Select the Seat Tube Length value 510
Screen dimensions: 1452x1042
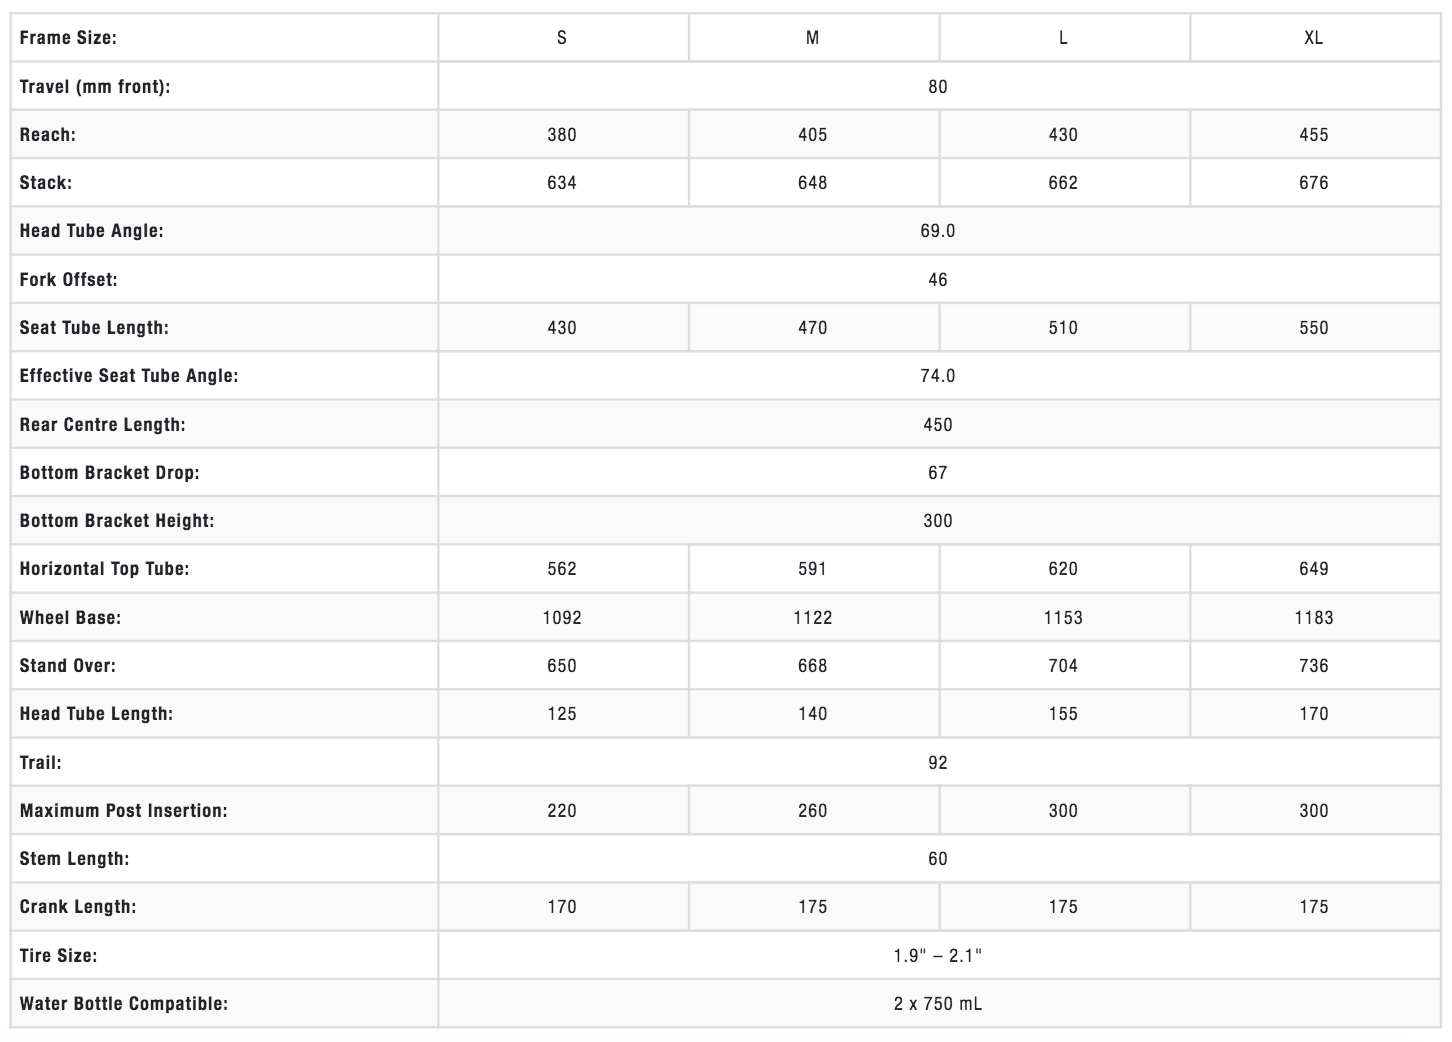pyautogui.click(x=1063, y=328)
